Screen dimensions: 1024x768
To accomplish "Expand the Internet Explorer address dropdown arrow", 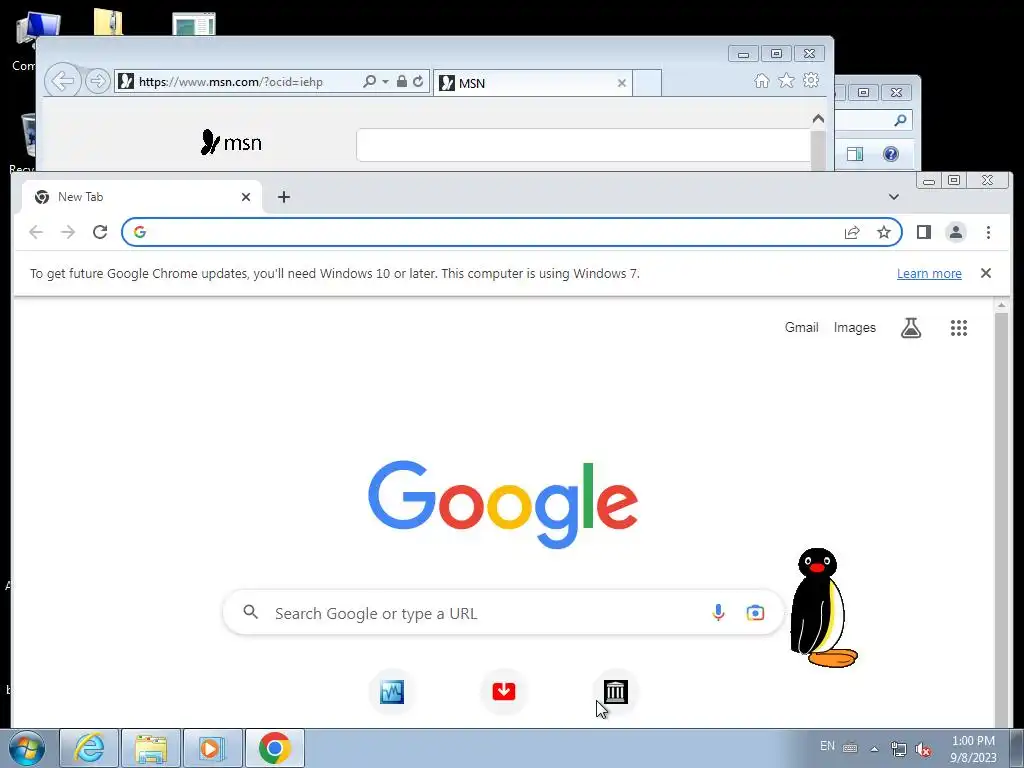I will (x=385, y=82).
